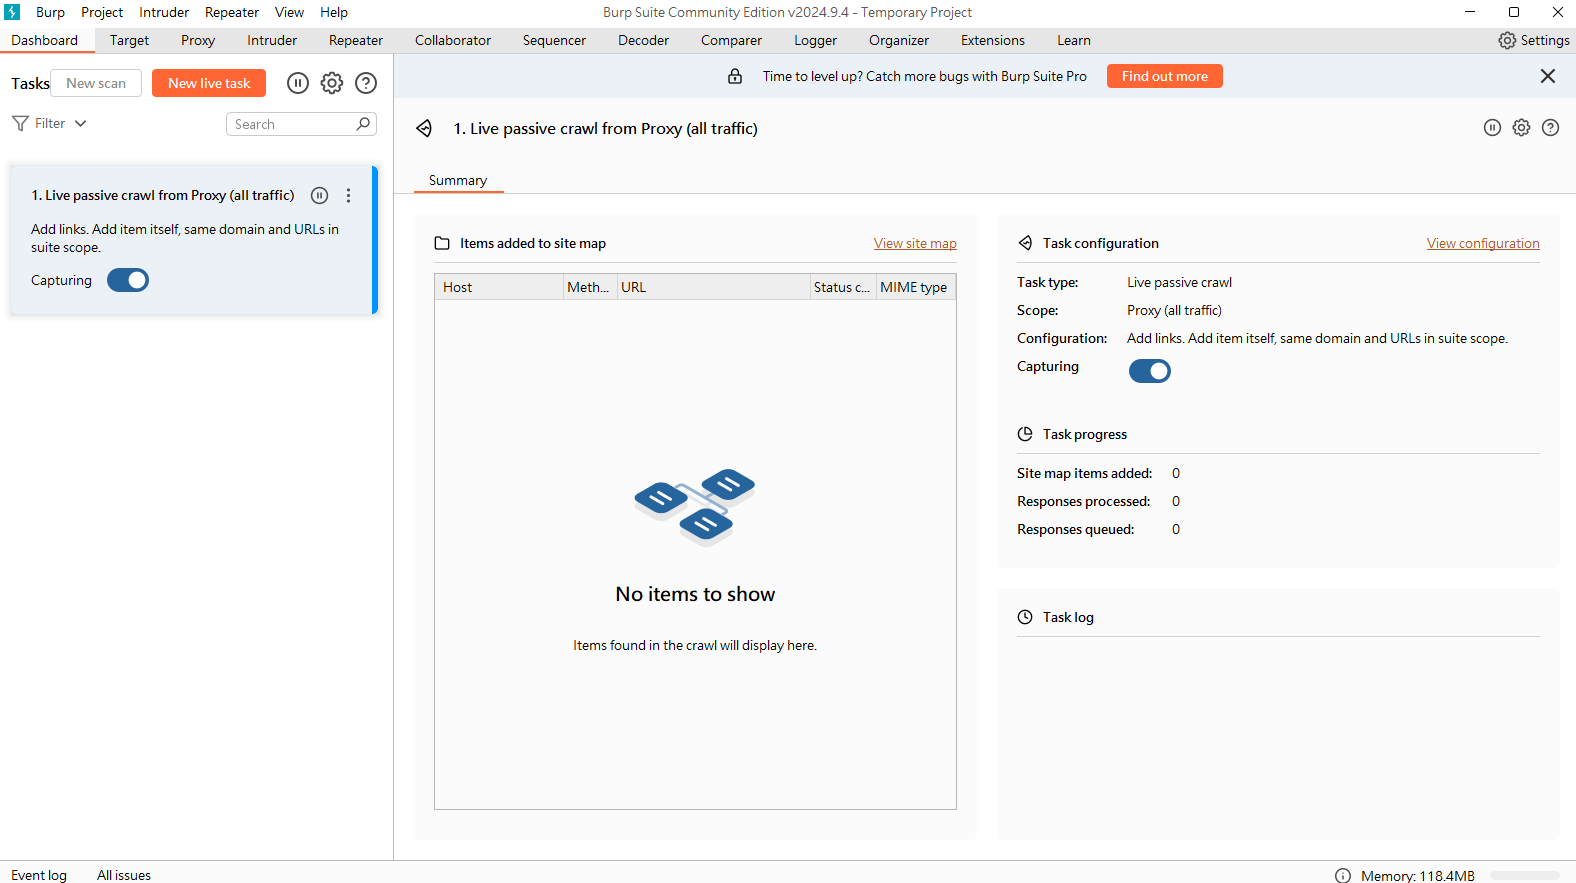Image resolution: width=1576 pixels, height=883 pixels.
Task: Open the task settings gear in the details header
Action: click(x=1521, y=128)
